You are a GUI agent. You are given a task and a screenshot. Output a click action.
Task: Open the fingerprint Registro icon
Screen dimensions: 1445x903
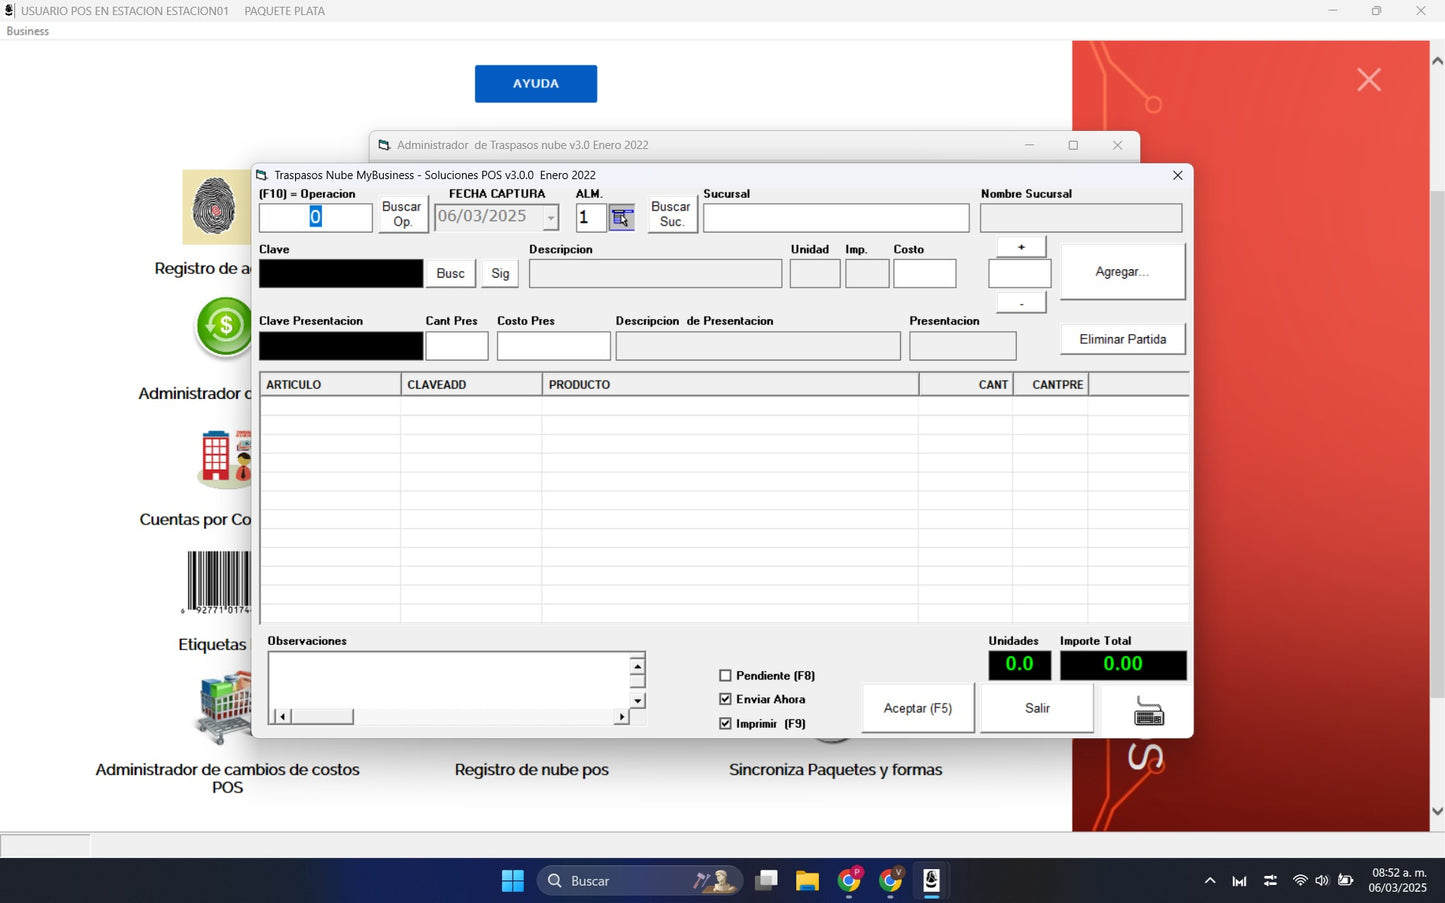pyautogui.click(x=215, y=208)
